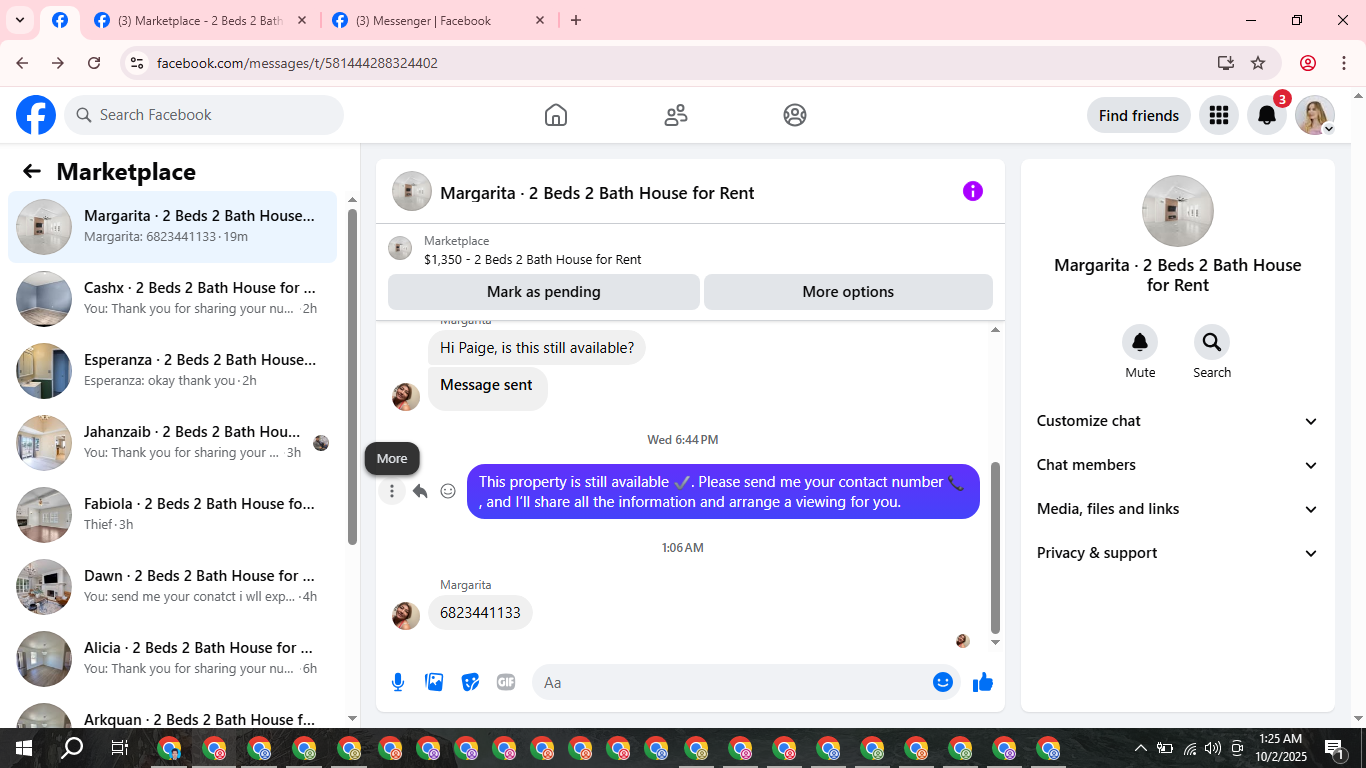This screenshot has height=768, width=1366.
Task: Open the Windows notification center
Action: (1335, 748)
